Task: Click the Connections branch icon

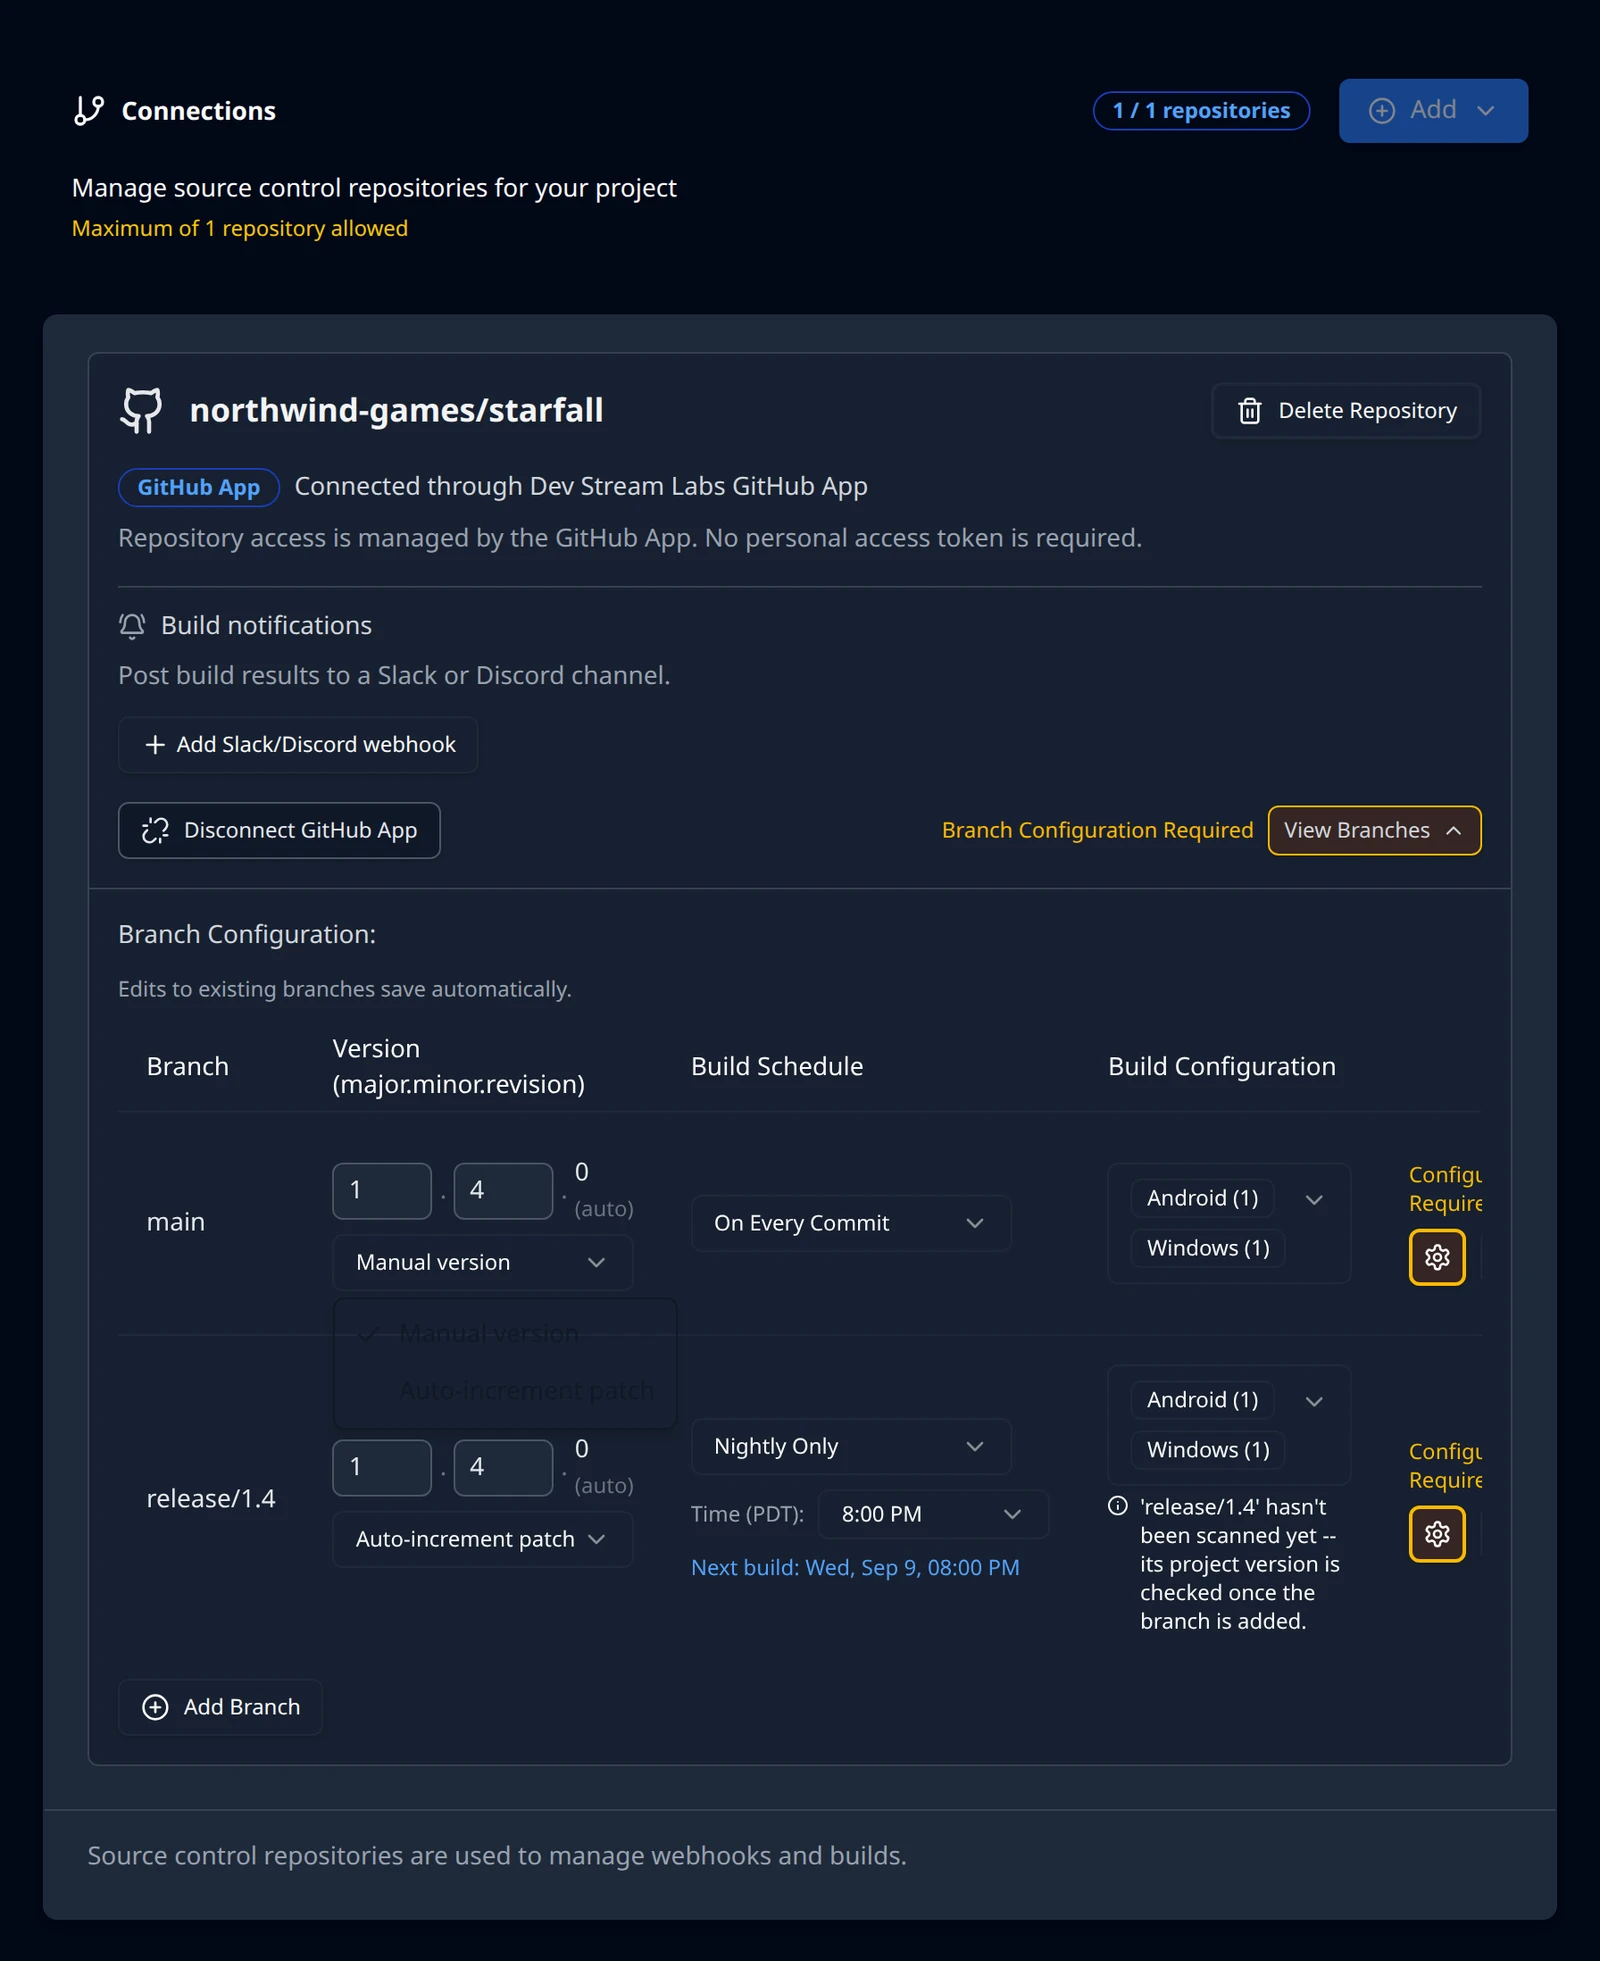Action: (x=89, y=110)
